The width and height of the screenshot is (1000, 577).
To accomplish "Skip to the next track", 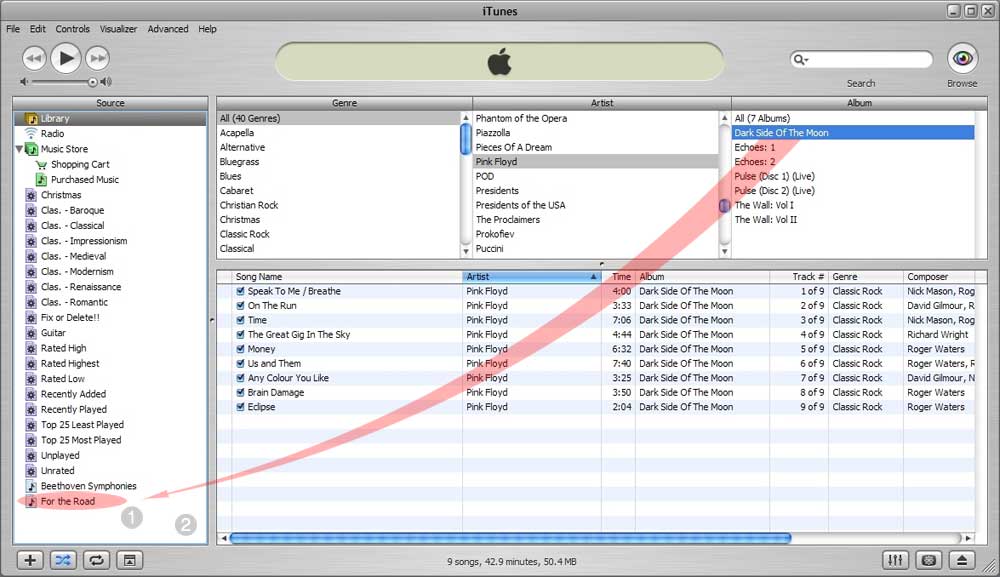I will click(x=97, y=58).
